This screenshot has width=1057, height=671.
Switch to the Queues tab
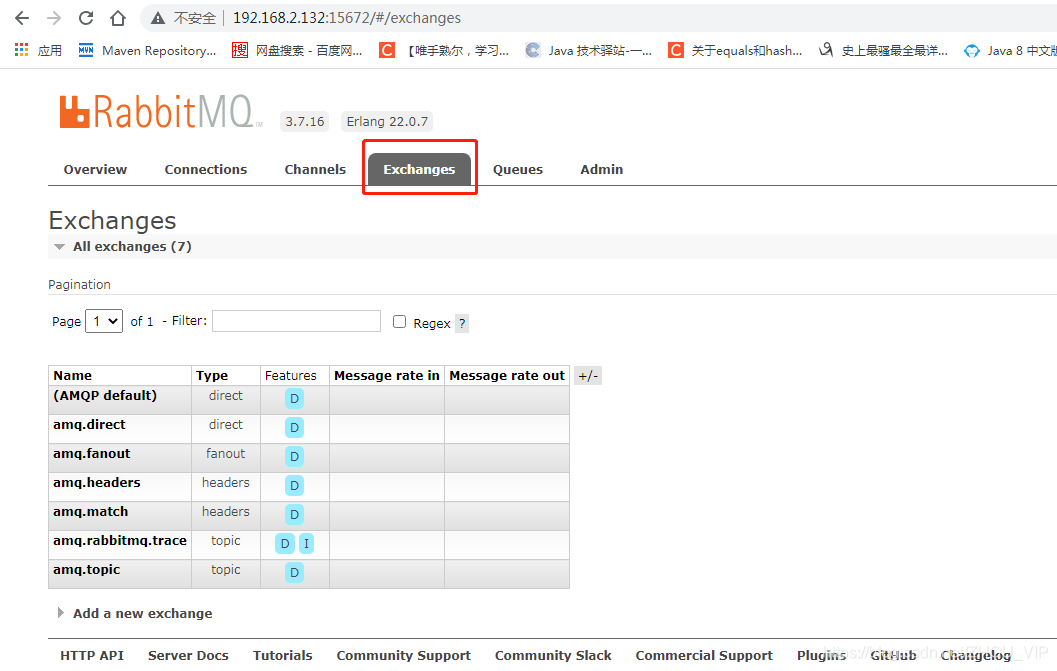[x=518, y=169]
